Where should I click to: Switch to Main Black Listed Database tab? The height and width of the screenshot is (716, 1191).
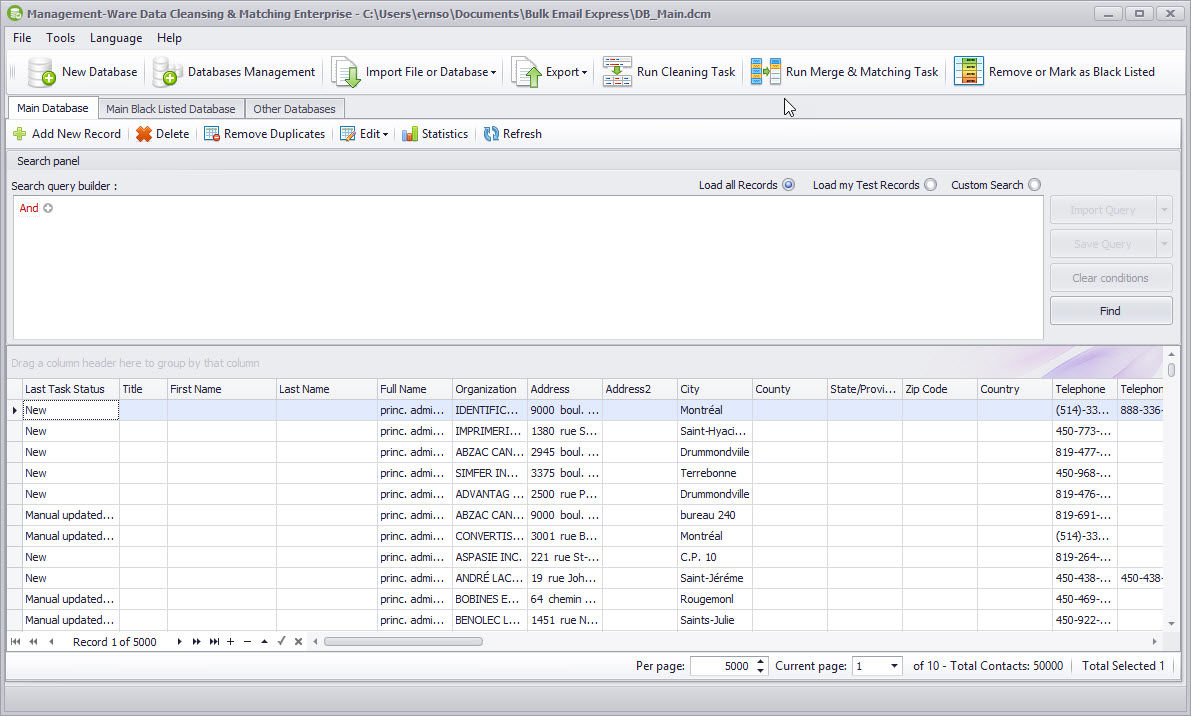(x=171, y=109)
